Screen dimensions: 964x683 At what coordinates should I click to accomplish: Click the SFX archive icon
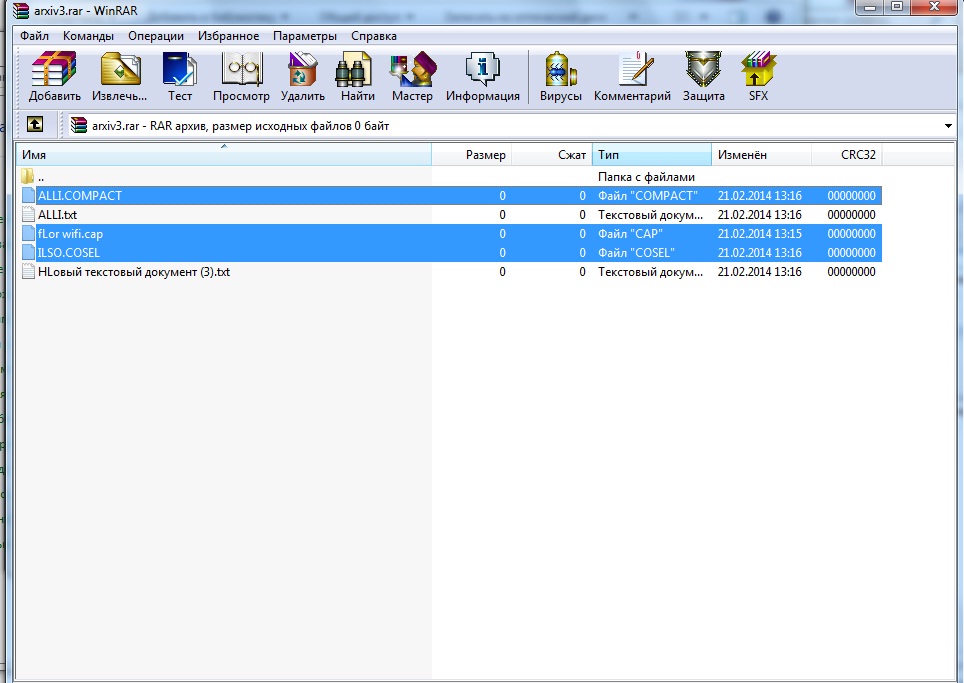tap(758, 69)
